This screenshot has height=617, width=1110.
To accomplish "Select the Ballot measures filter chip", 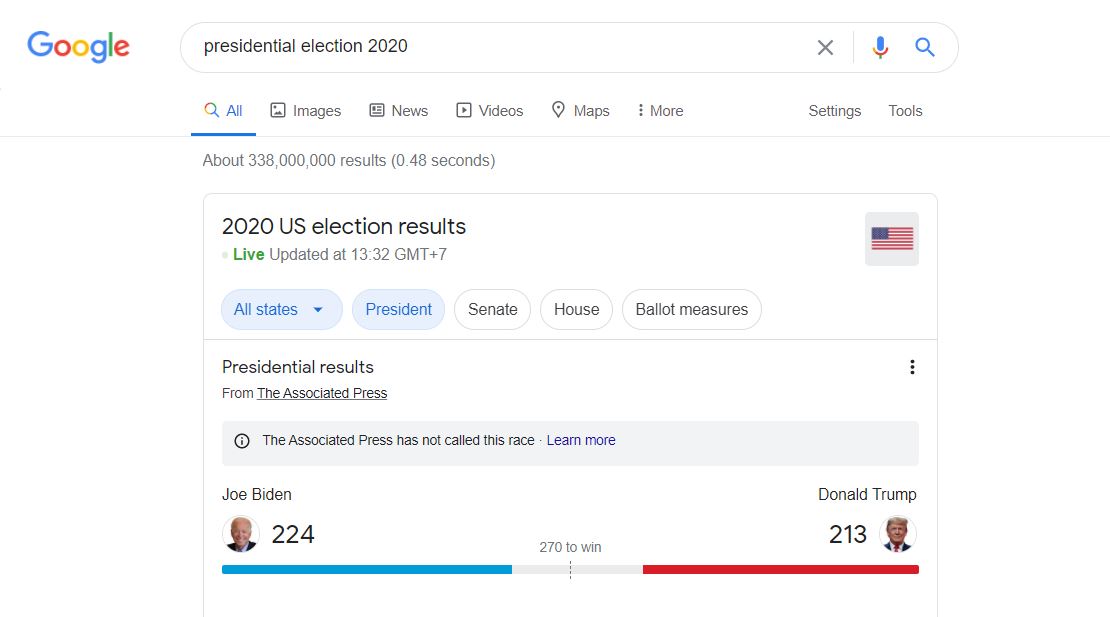I will pos(692,309).
